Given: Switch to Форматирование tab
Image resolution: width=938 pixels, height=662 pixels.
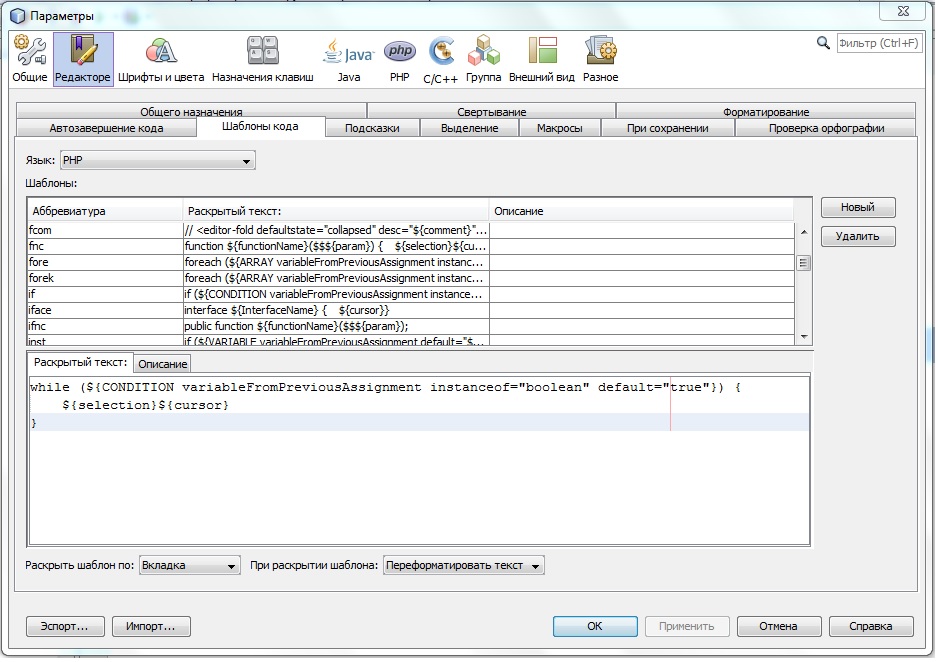Looking at the screenshot, I should tap(766, 111).
